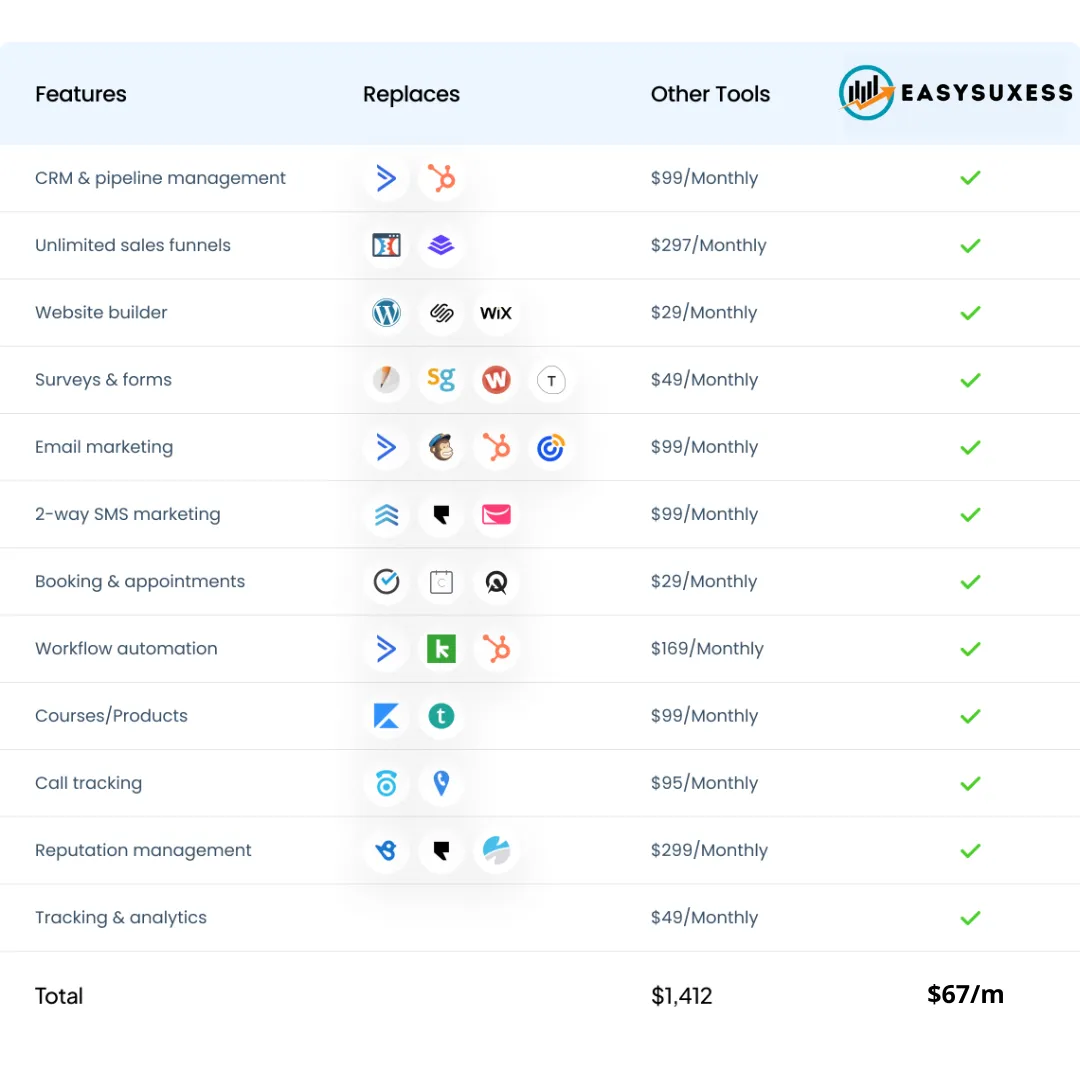Click the Calendly icon in the Booking row

pyautogui.click(x=441, y=582)
